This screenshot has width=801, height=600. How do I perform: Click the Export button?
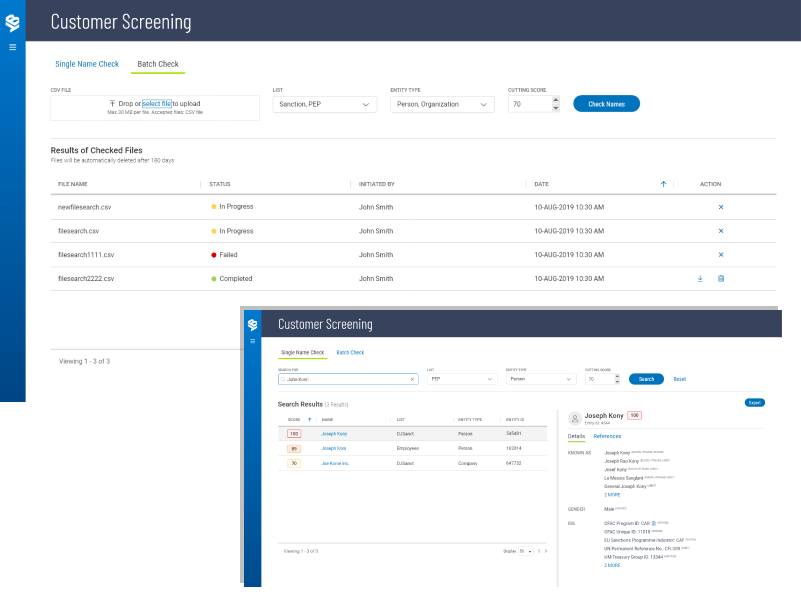[755, 402]
